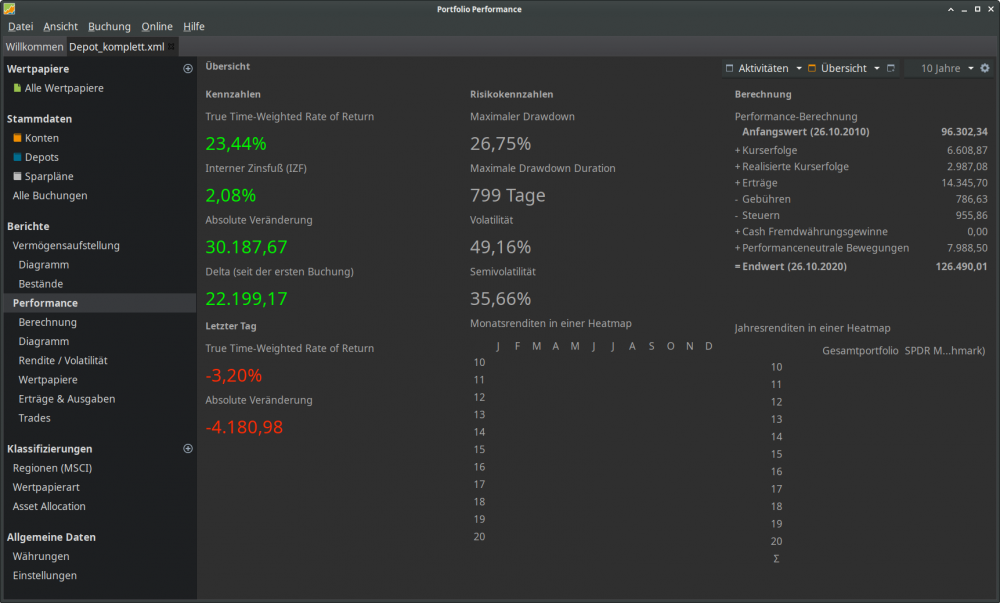Open the Online menu
This screenshot has width=1000, height=603.
point(157,26)
